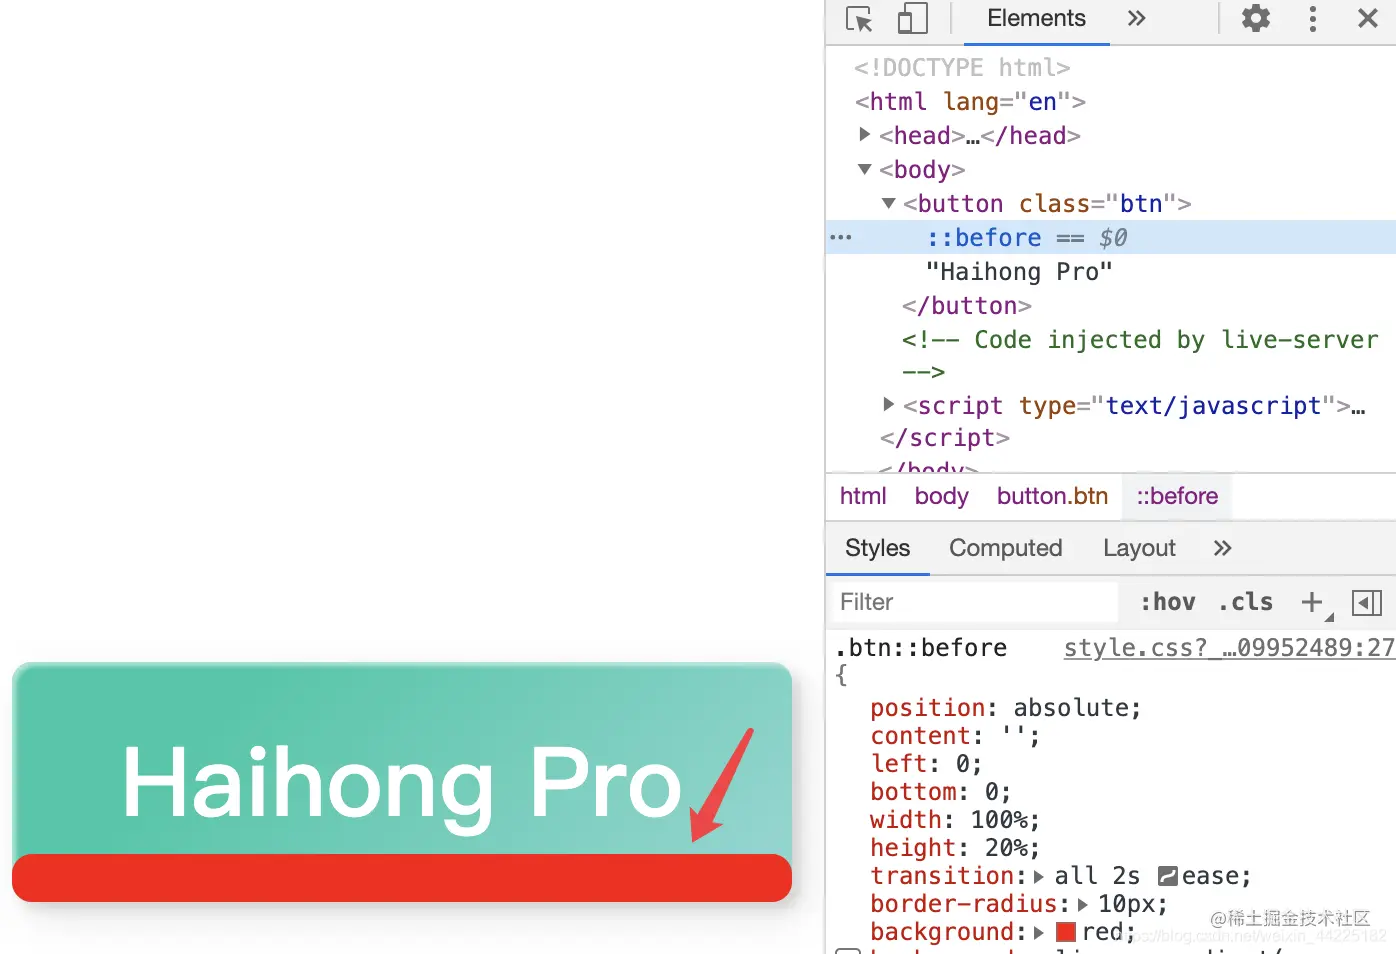Show more style pane tabs
The image size is (1396, 954).
click(x=1222, y=548)
